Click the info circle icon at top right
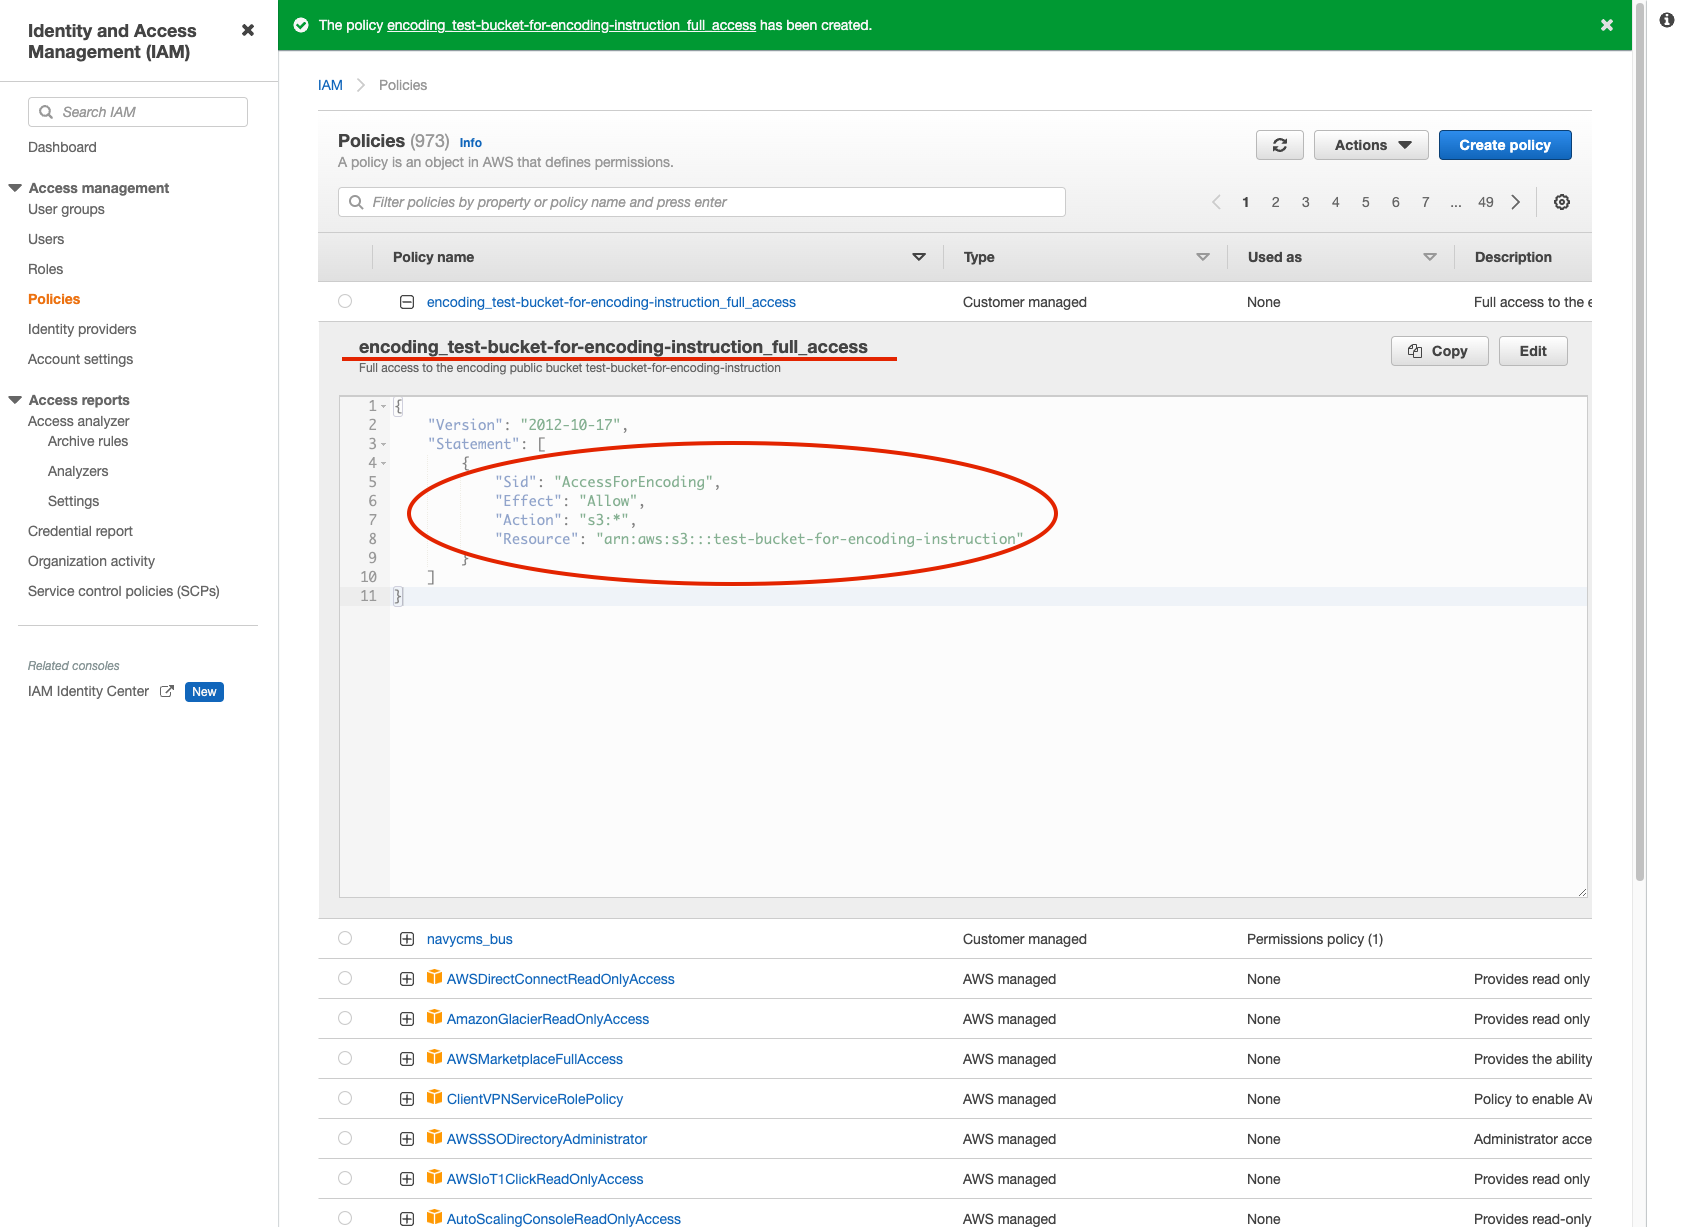1684x1227 pixels. pos(1666,20)
